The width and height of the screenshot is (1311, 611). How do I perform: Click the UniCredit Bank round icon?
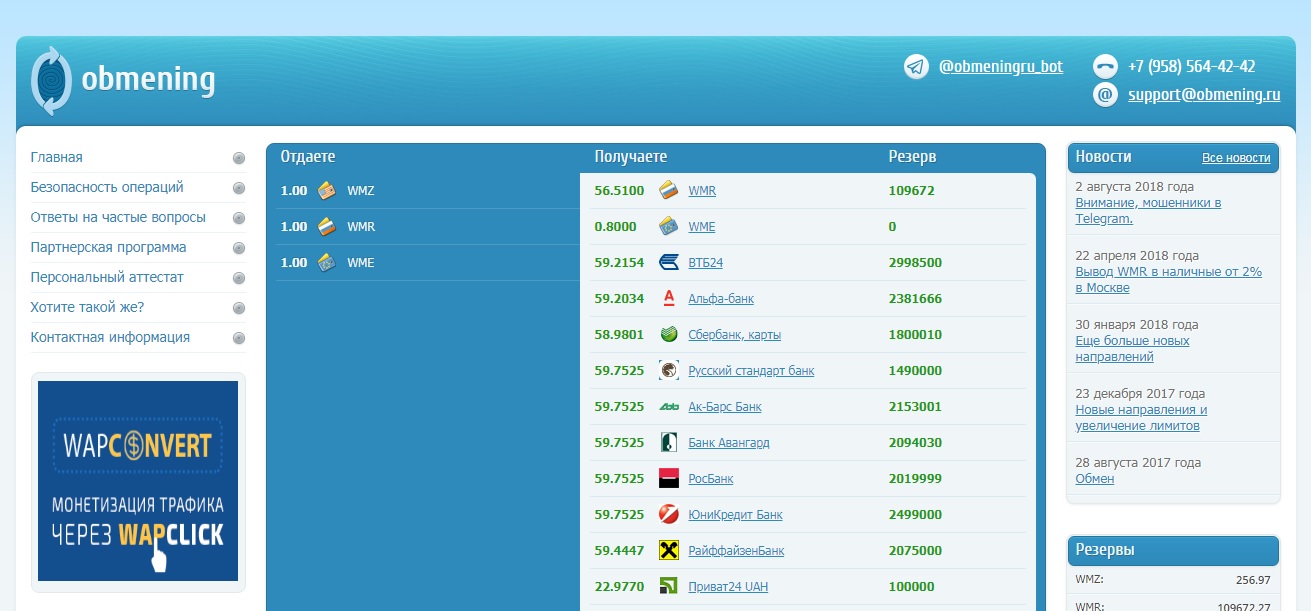coord(669,515)
